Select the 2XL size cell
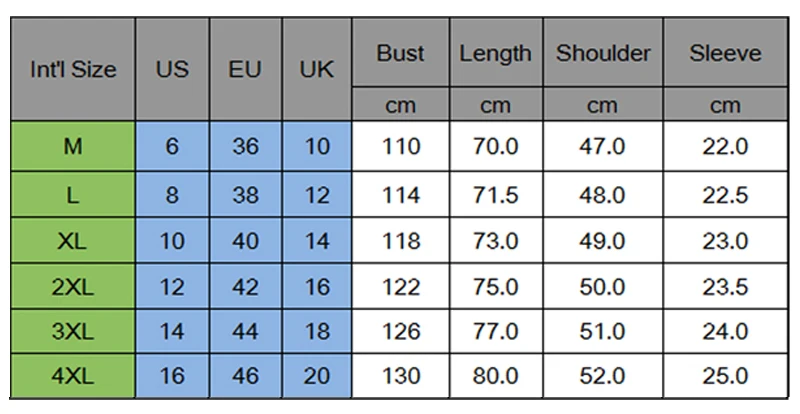This screenshot has height=414, width=800. pyautogui.click(x=73, y=286)
